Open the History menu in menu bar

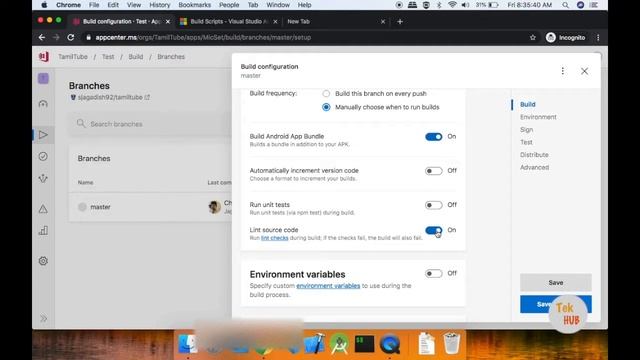159,5
